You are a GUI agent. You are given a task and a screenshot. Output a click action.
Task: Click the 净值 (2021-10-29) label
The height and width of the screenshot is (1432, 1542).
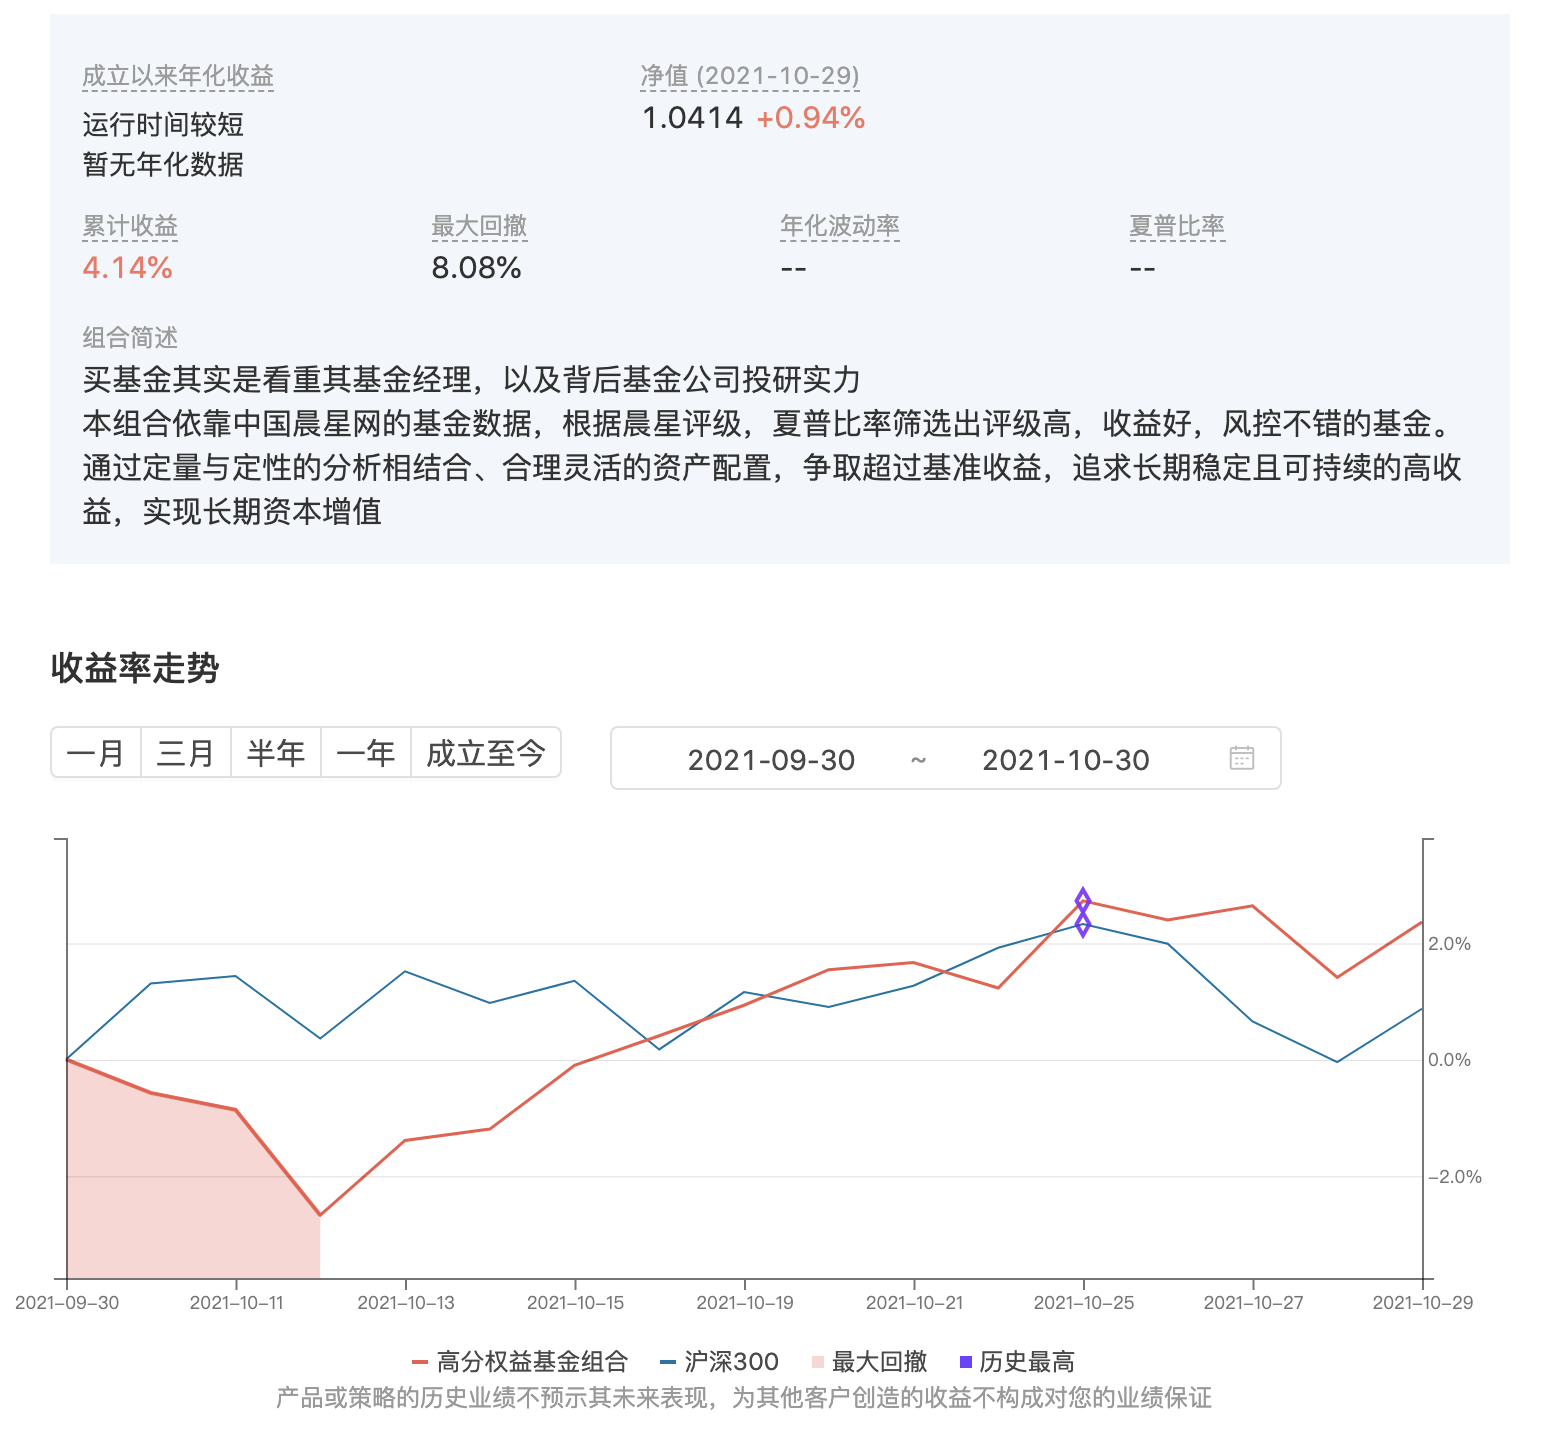coord(750,76)
